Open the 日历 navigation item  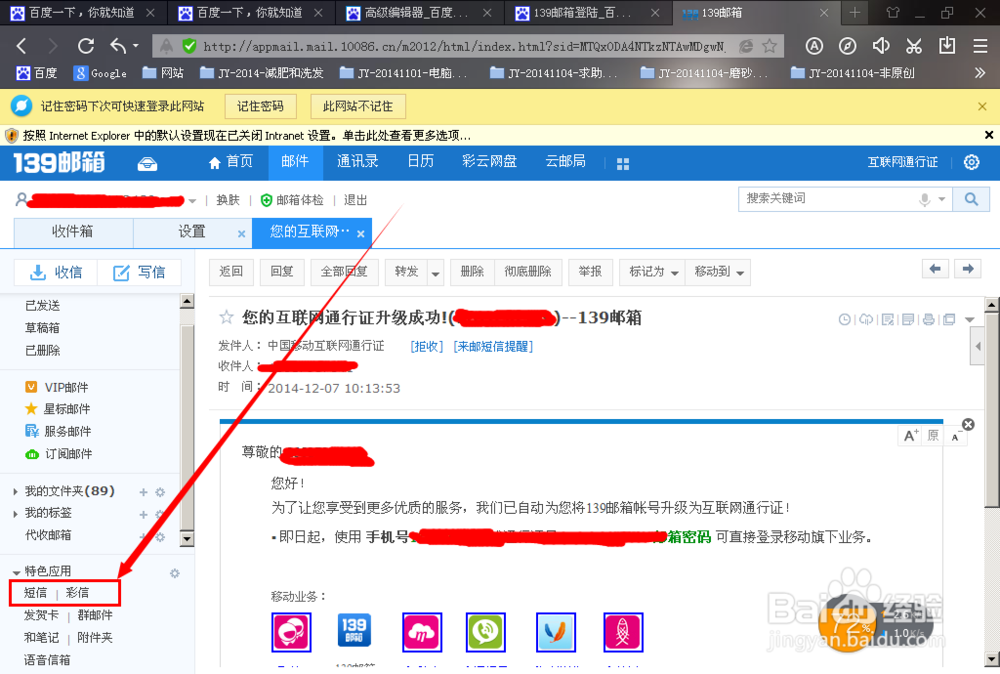tap(420, 161)
